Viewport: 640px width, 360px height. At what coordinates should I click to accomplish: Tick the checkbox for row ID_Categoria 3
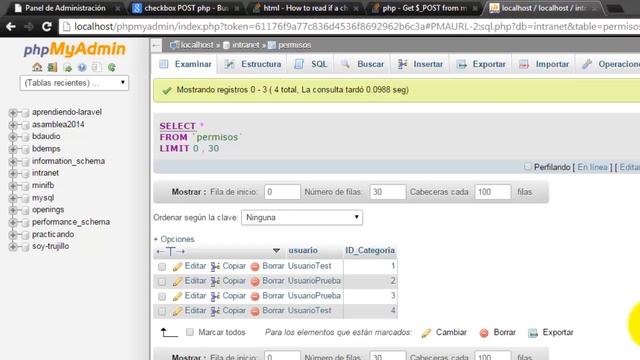pyautogui.click(x=162, y=296)
